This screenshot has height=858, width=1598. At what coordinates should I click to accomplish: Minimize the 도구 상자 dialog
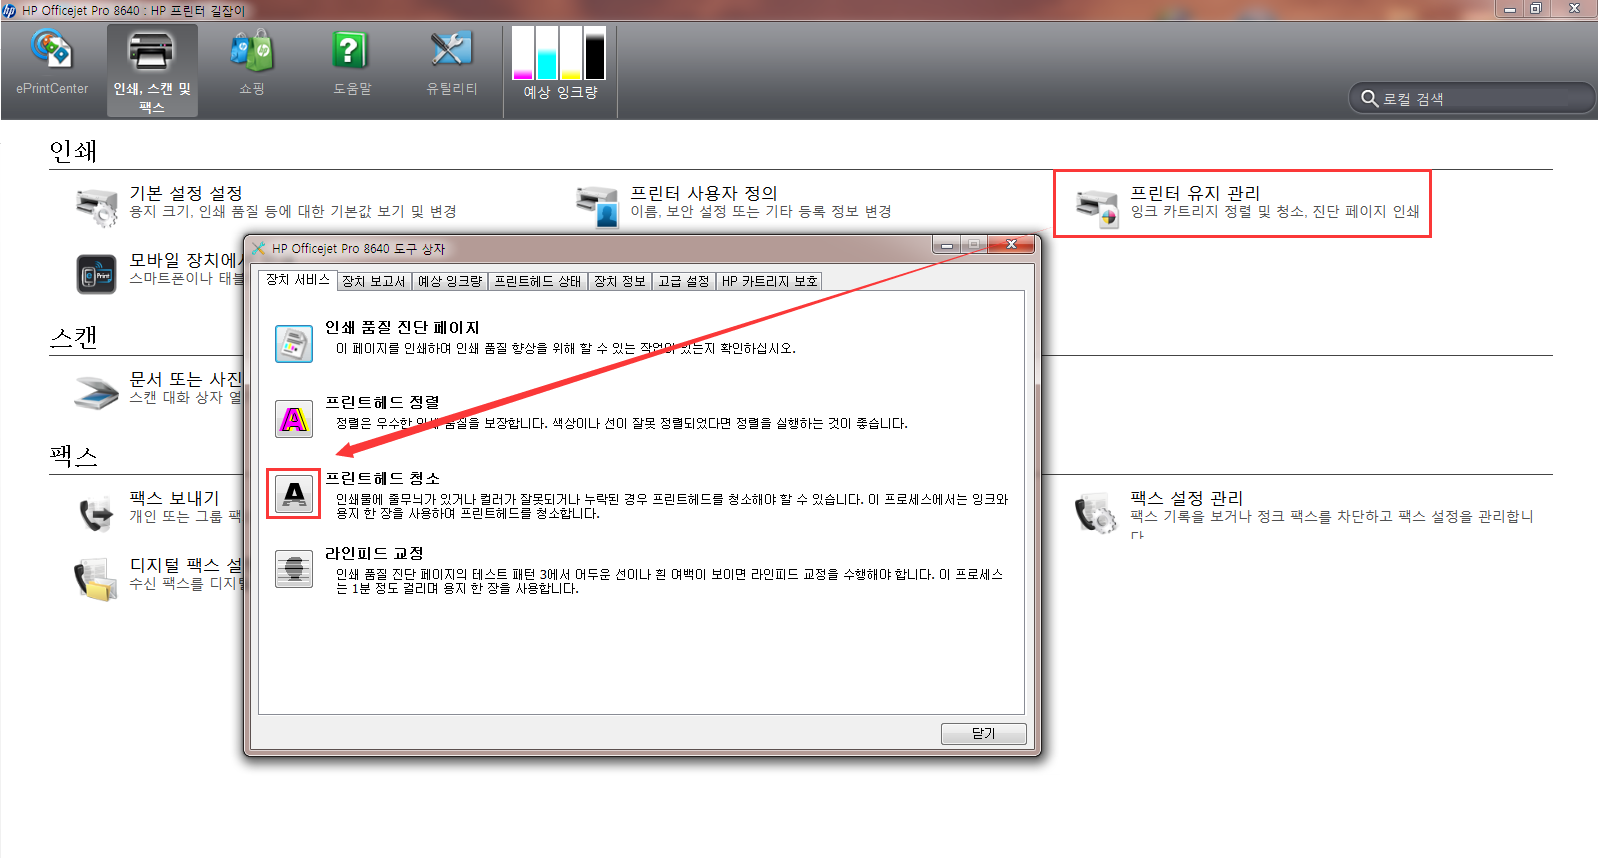[x=946, y=245]
